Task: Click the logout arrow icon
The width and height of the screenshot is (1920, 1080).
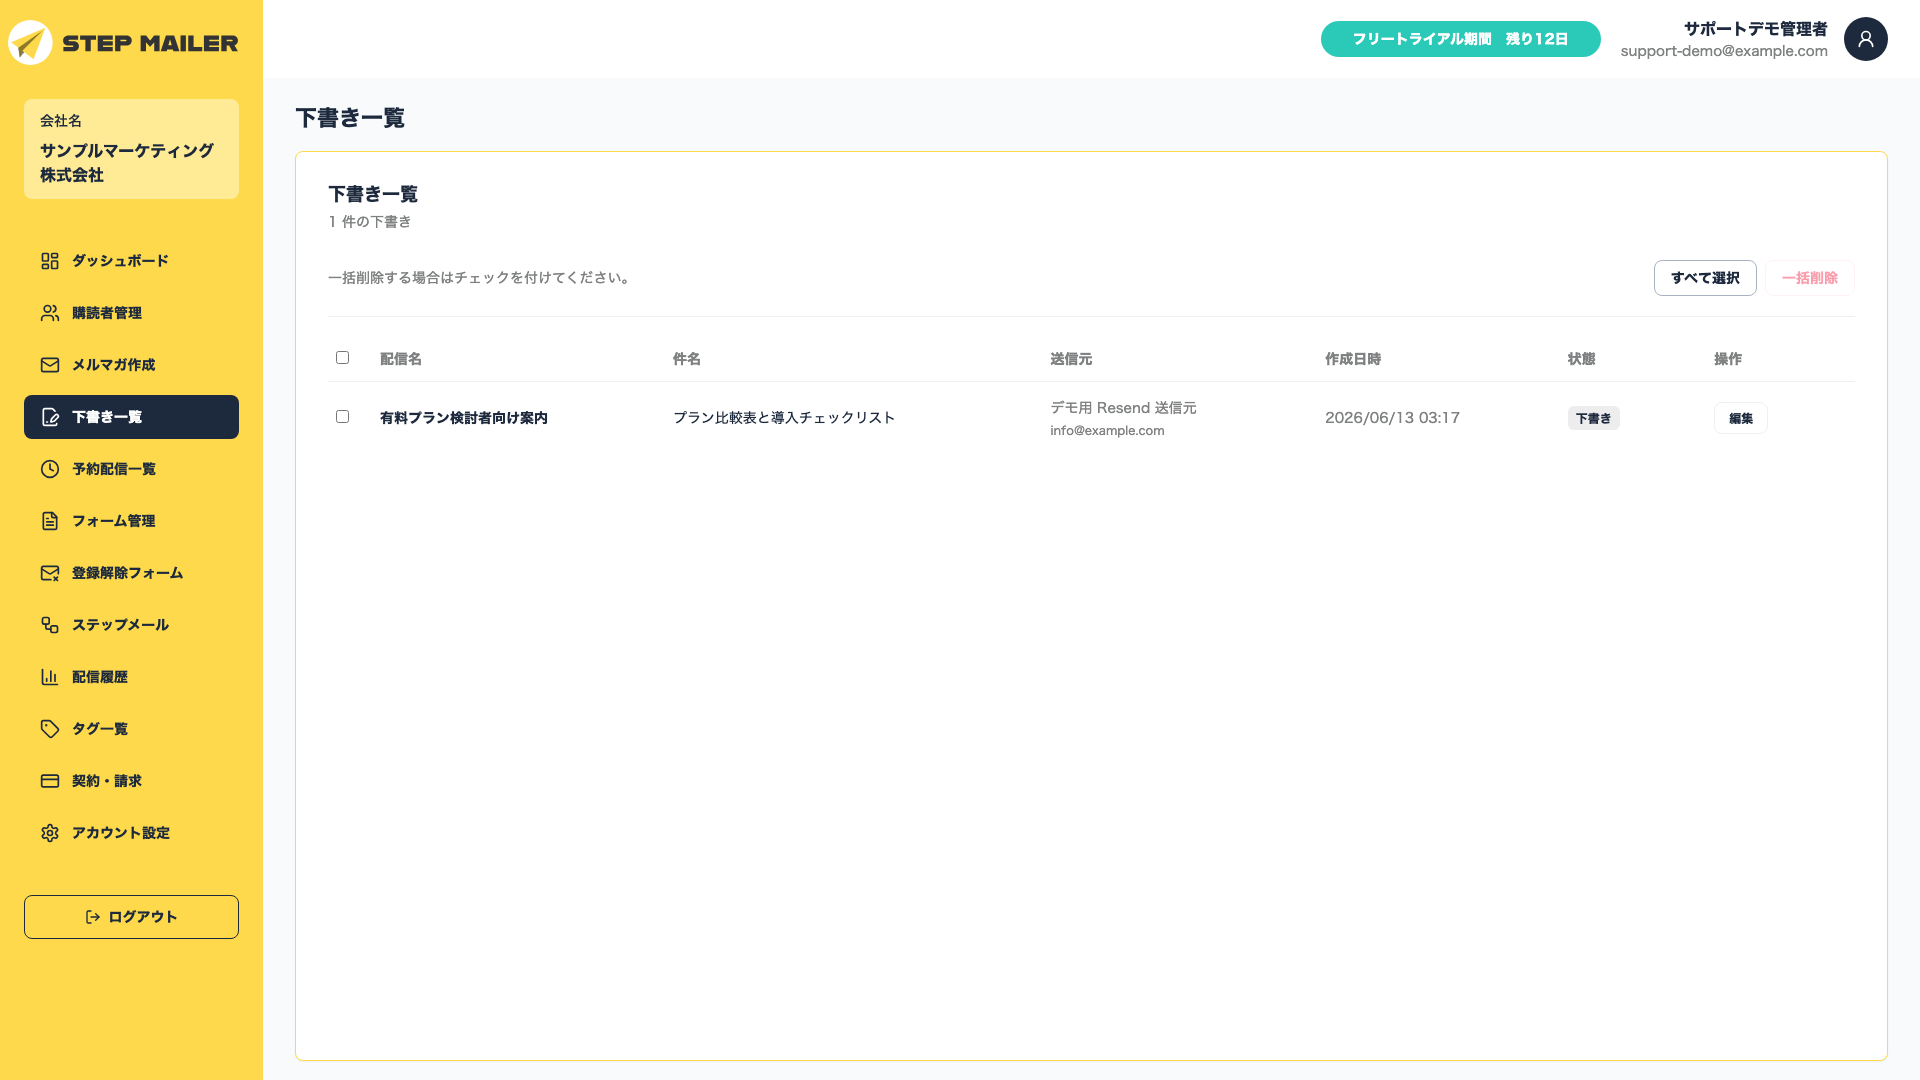Action: (x=93, y=917)
